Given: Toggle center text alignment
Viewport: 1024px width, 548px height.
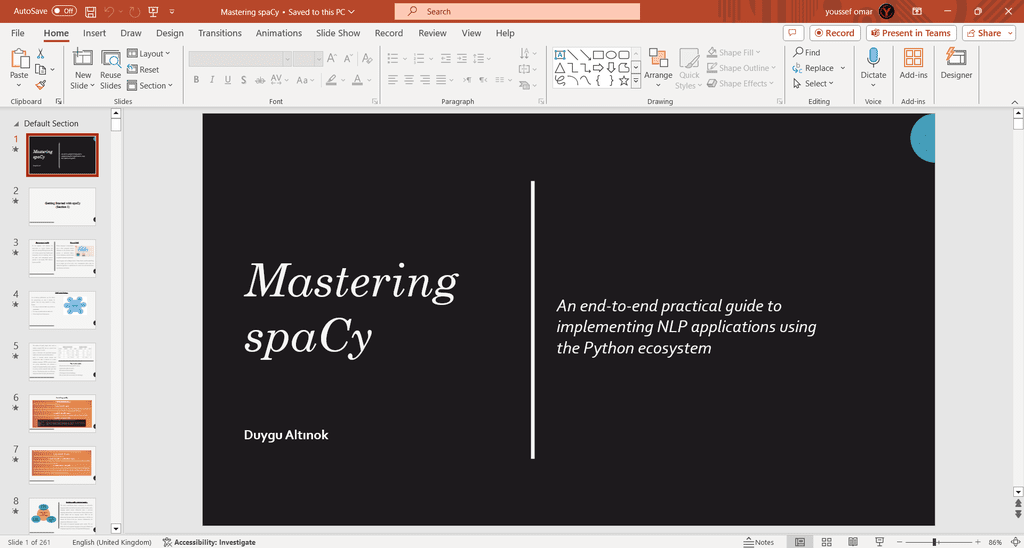Looking at the screenshot, I should (409, 80).
